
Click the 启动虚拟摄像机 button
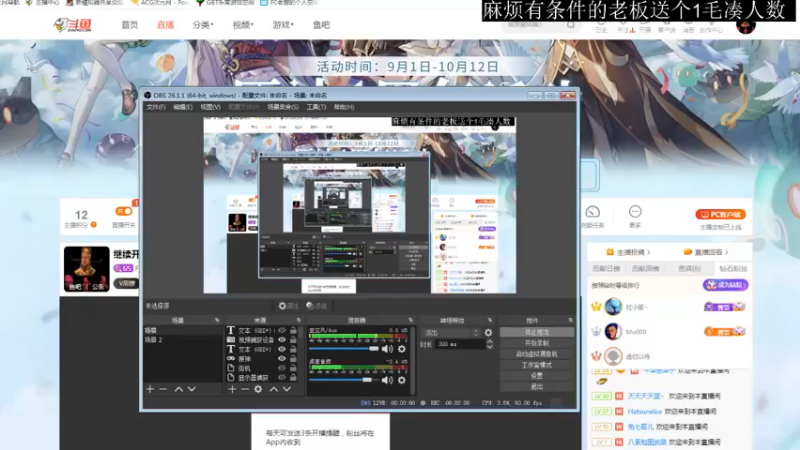(537, 354)
